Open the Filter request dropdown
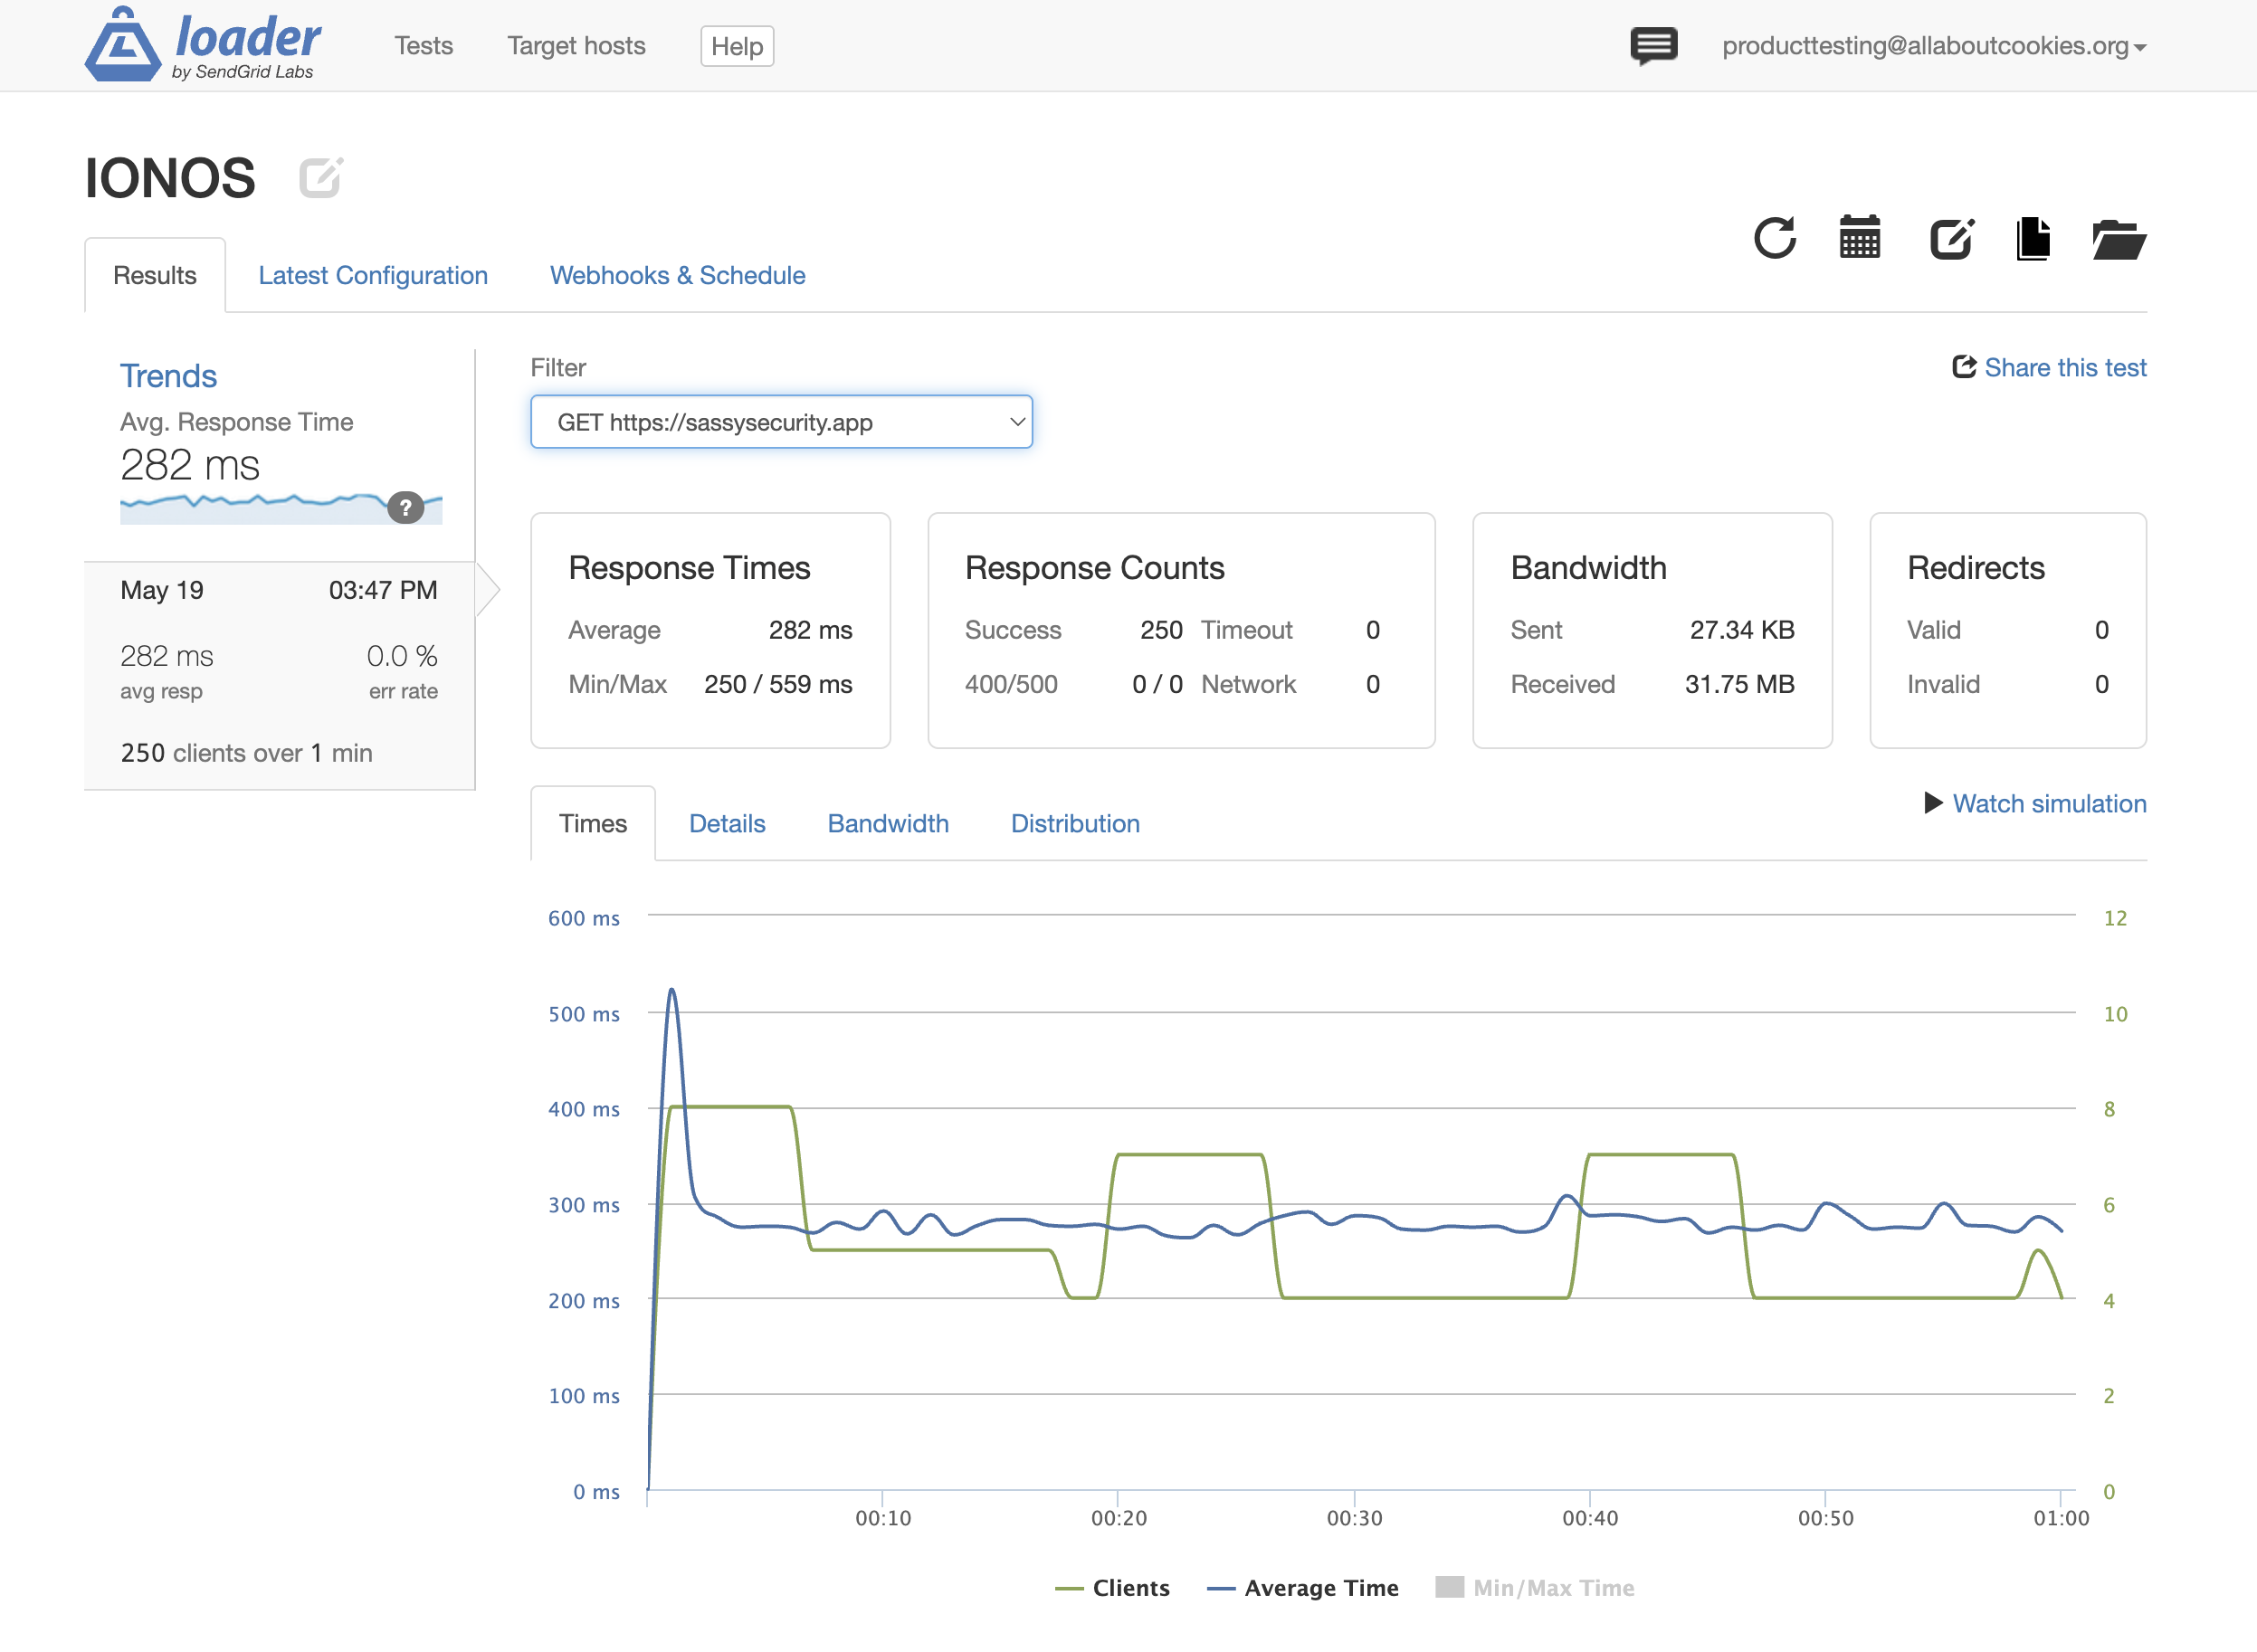 coord(781,422)
